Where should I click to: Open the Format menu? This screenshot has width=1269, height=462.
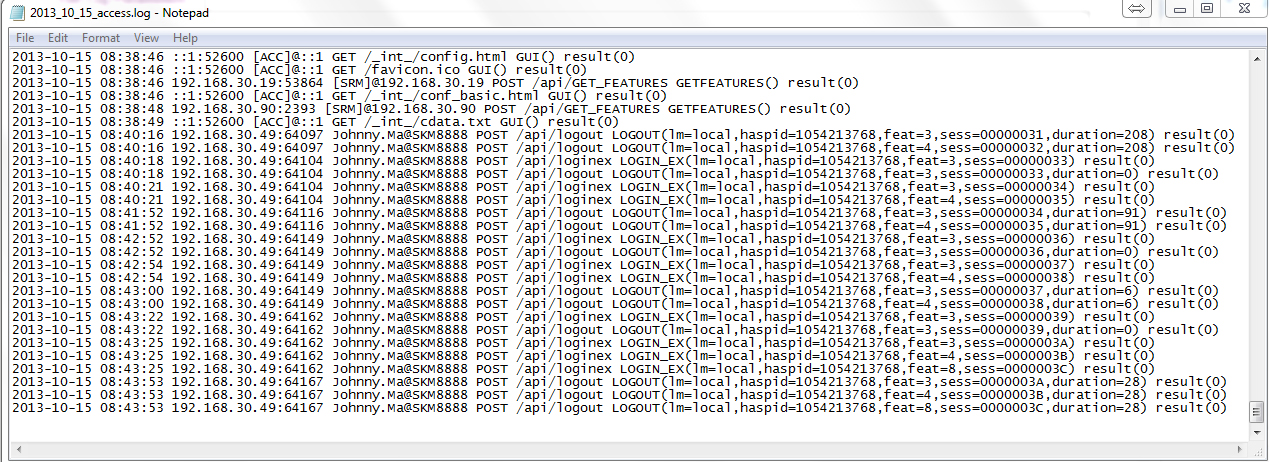click(x=100, y=38)
